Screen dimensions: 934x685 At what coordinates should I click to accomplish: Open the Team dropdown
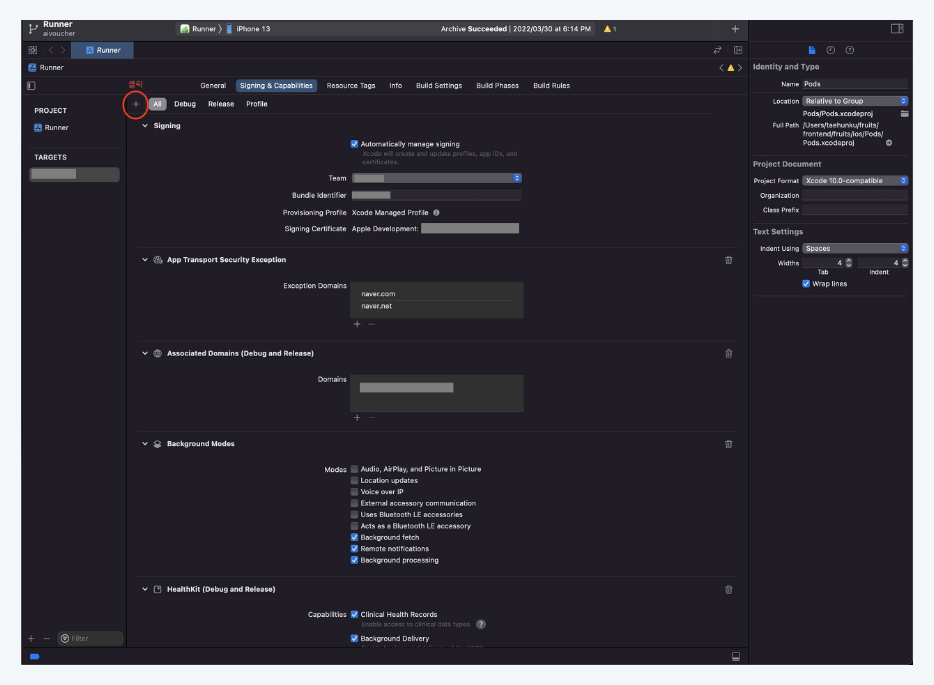[x=437, y=178]
